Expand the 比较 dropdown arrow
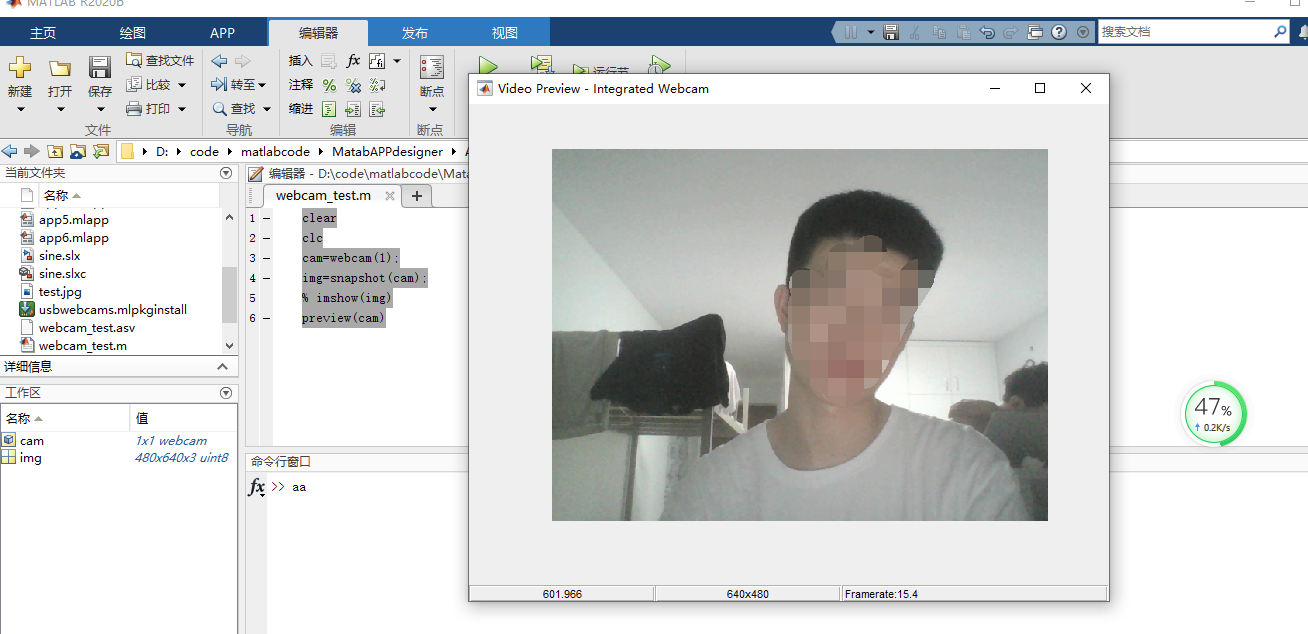 182,85
